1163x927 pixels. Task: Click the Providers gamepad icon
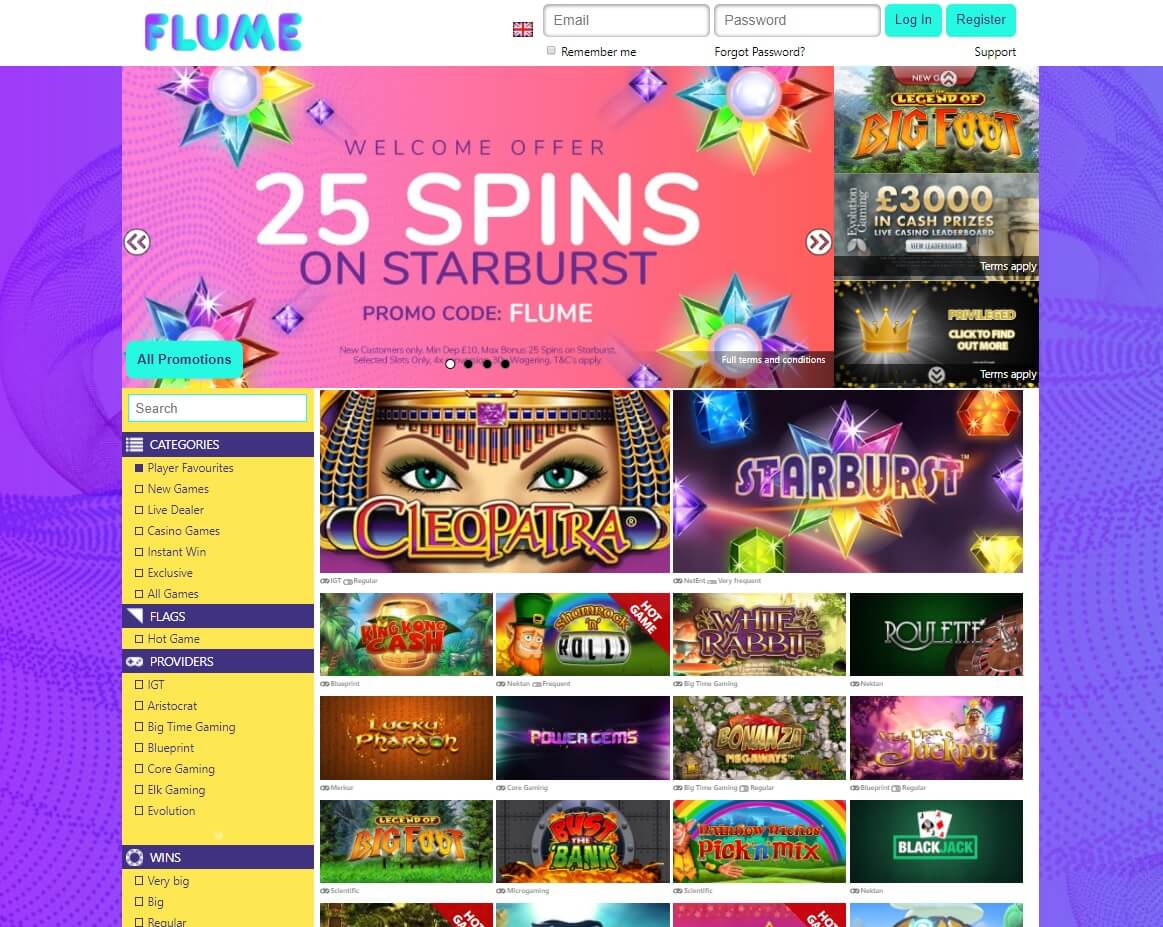(x=134, y=661)
